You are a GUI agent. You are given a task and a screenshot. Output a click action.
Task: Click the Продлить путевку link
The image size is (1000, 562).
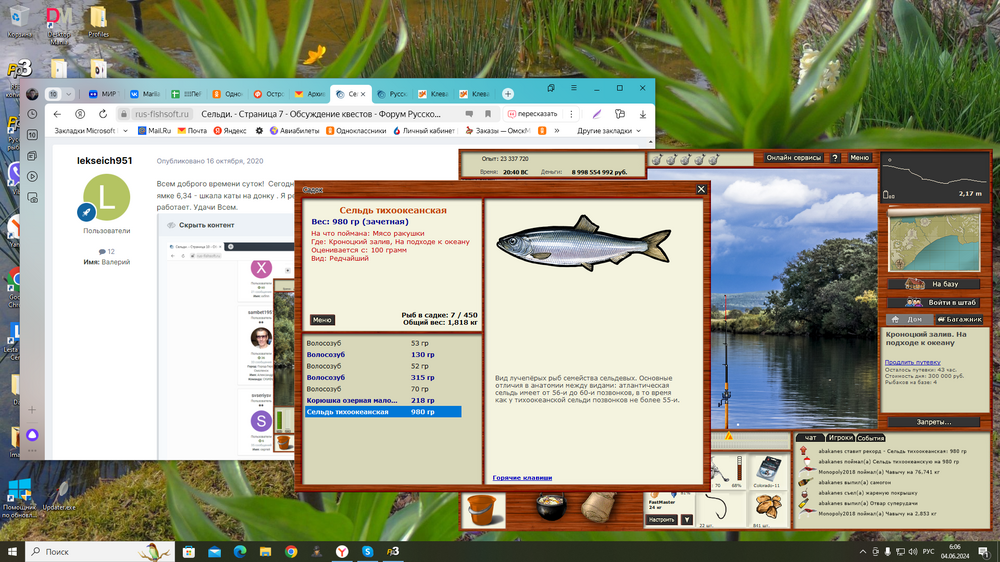pyautogui.click(x=912, y=362)
